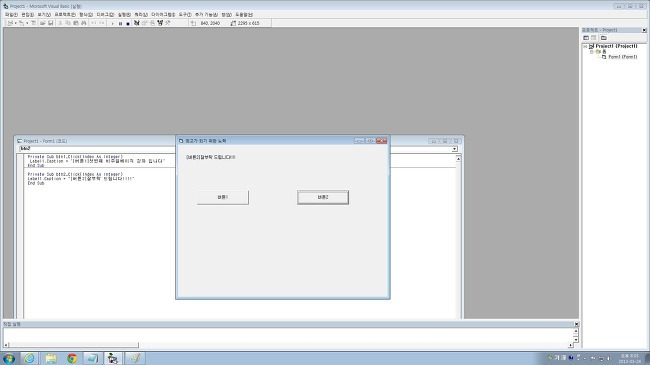Image resolution: width=650 pixels, height=365 pixels.
Task: Click the 버튼1 button on the form
Action: 223,197
